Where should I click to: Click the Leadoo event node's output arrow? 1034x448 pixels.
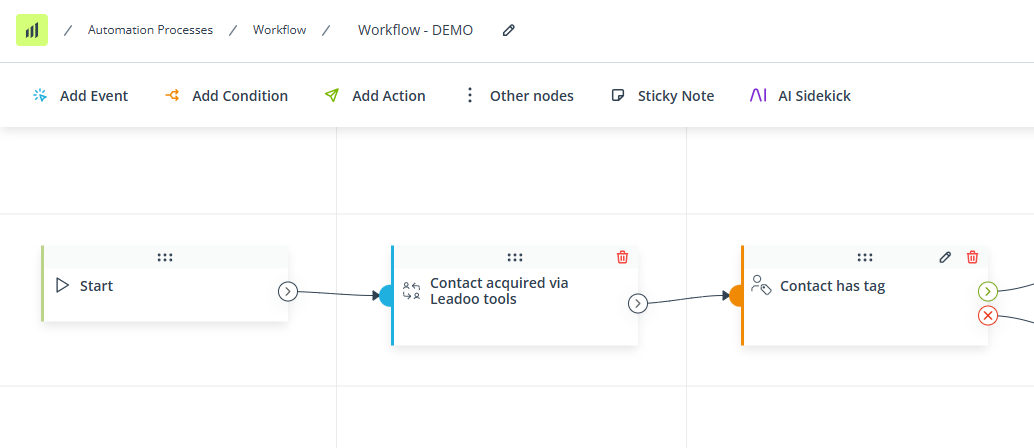pos(638,304)
